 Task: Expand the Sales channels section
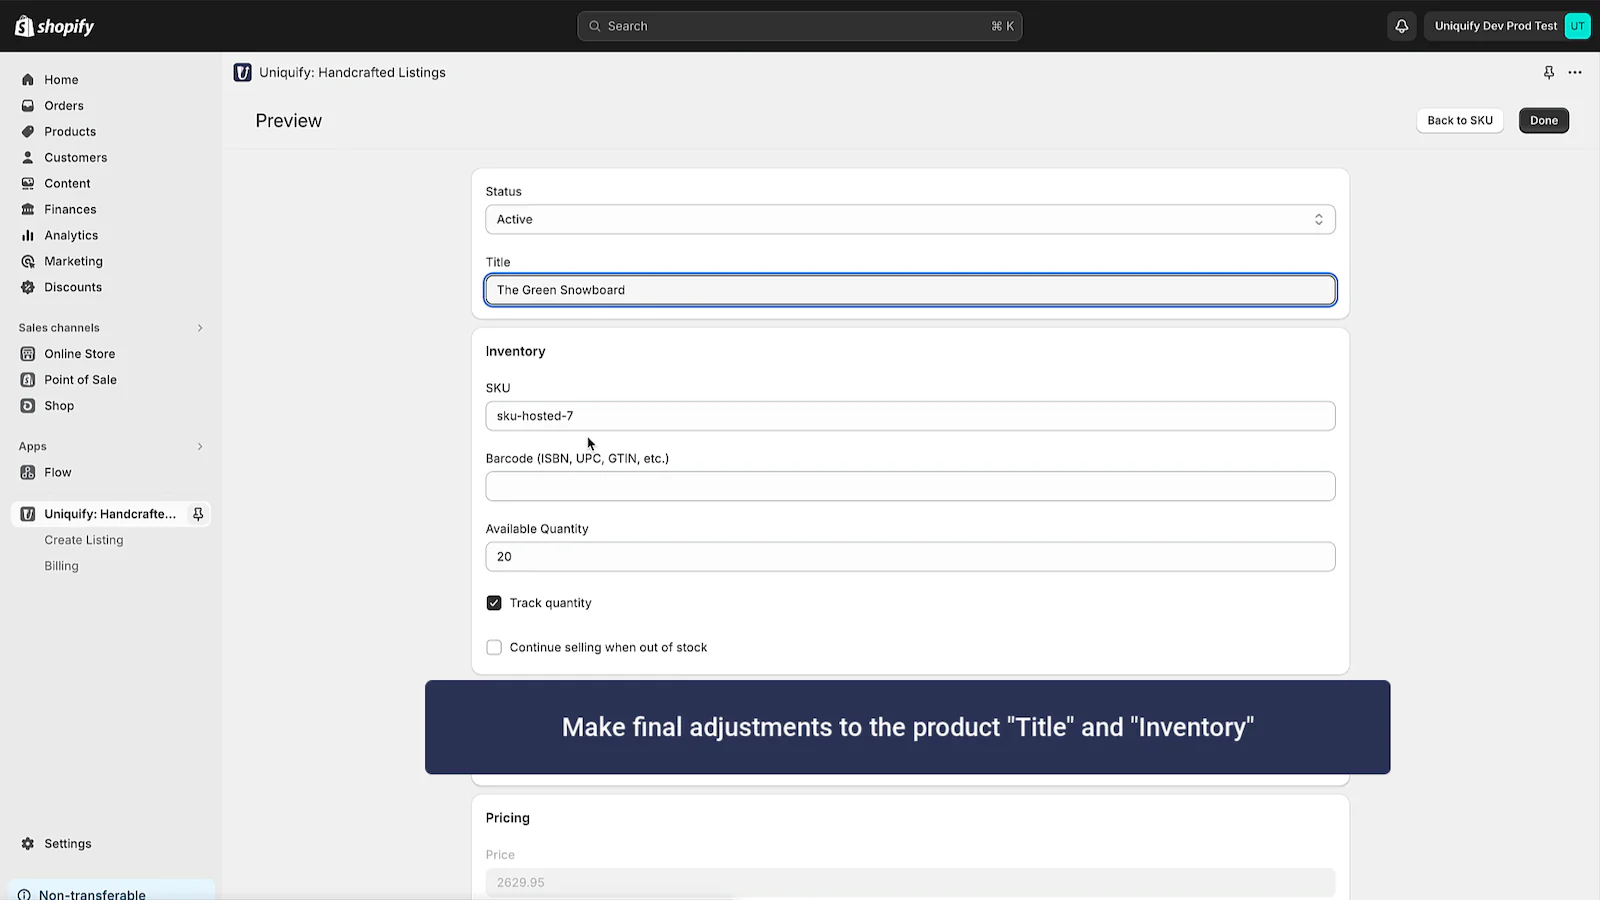pyautogui.click(x=200, y=328)
